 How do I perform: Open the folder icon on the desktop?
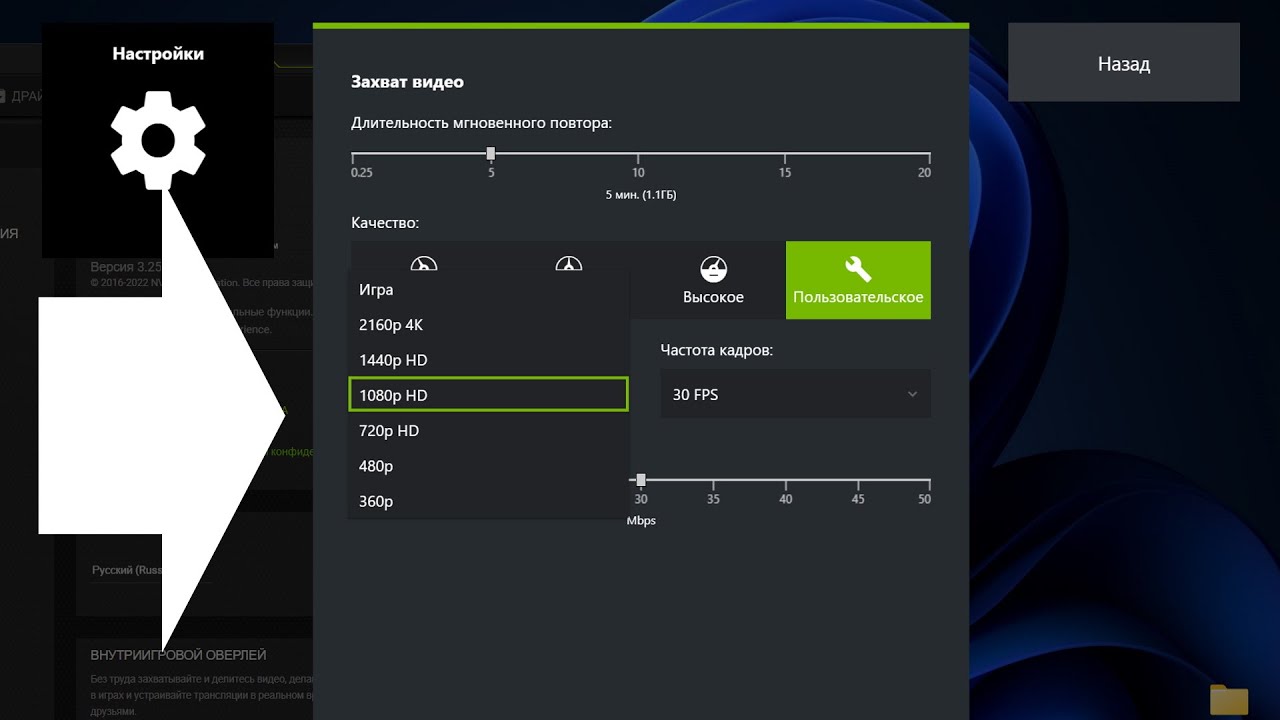[x=1229, y=700]
